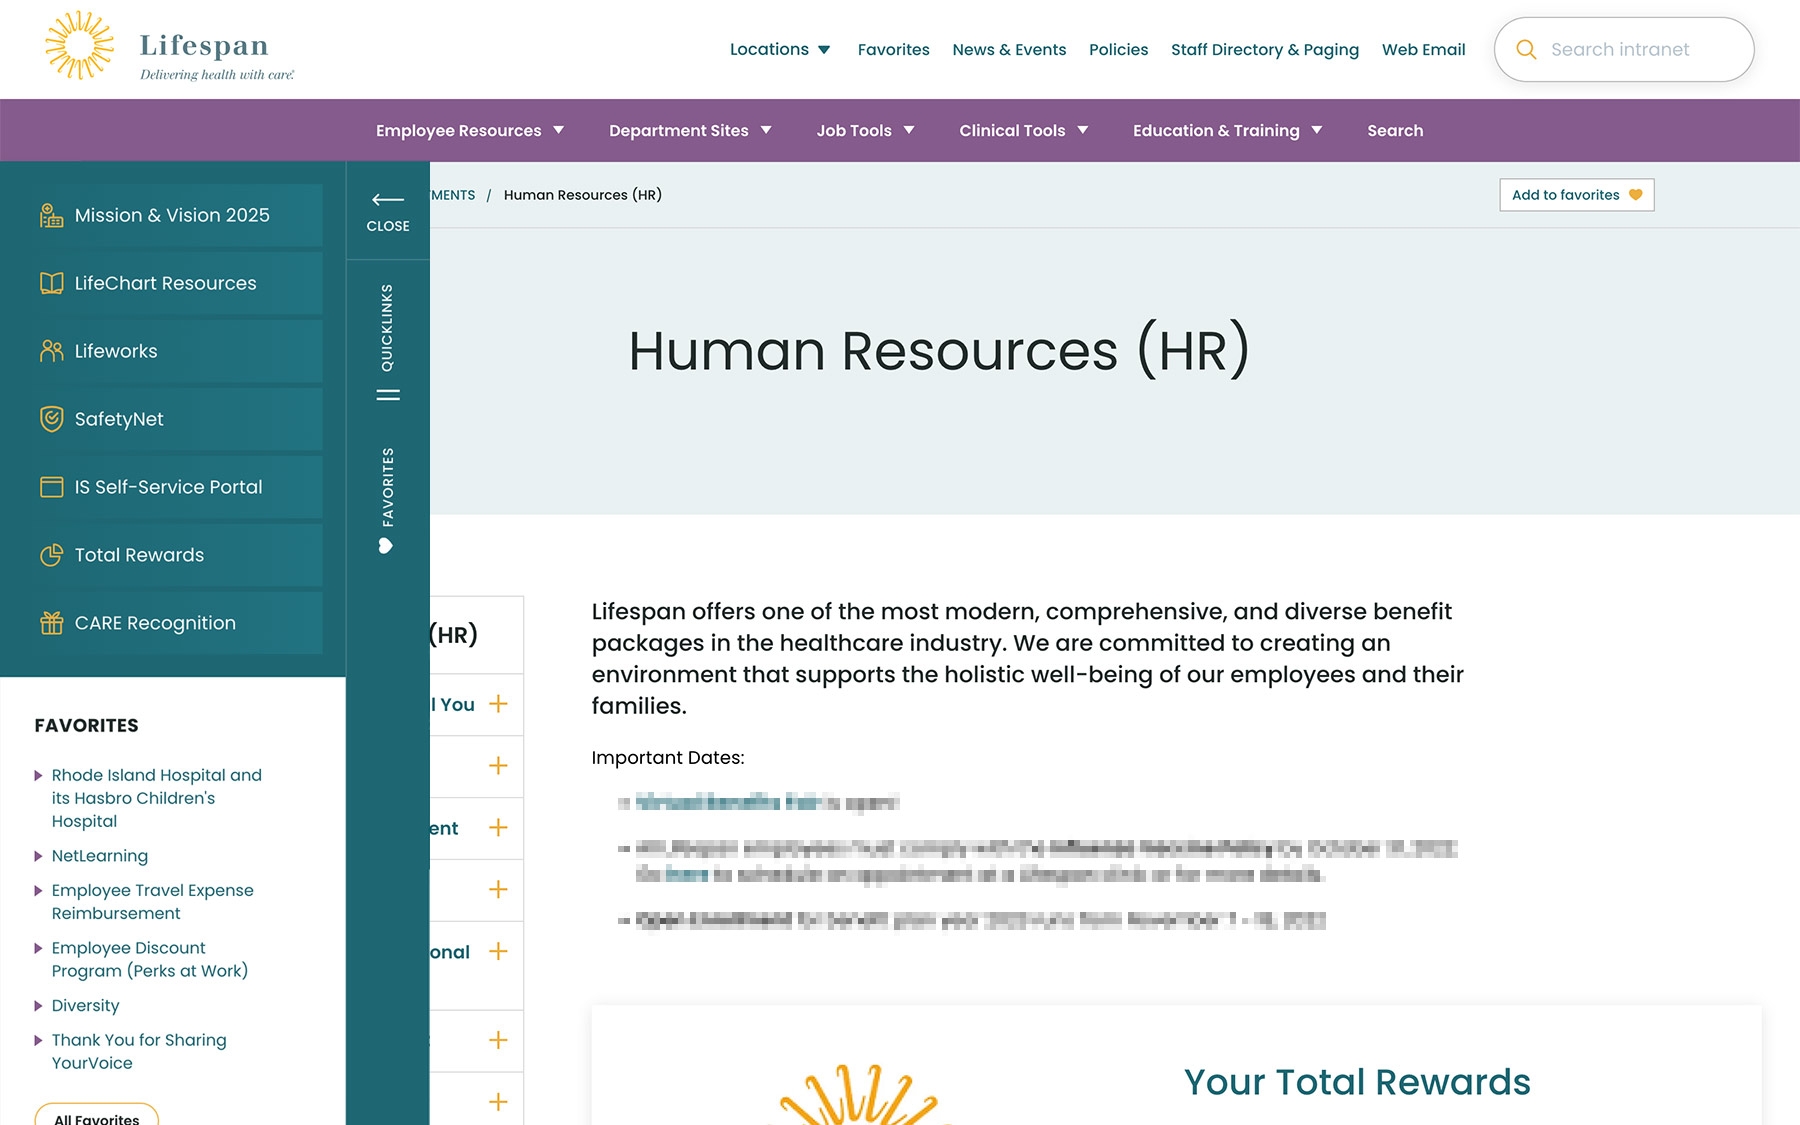Select the CARE Recognition gift icon
Viewport: 1800px width, 1125px height.
click(x=51, y=623)
